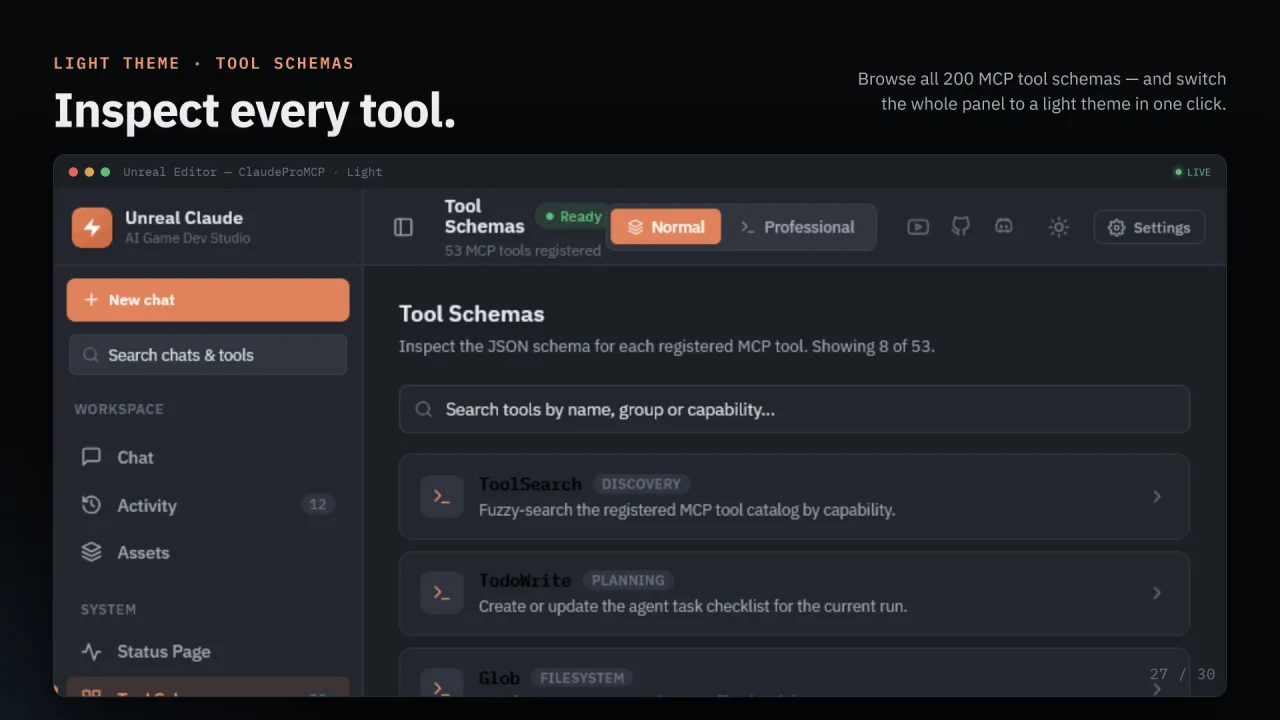1280x720 pixels.
Task: Switch theme with the sun icon
Action: click(x=1059, y=227)
